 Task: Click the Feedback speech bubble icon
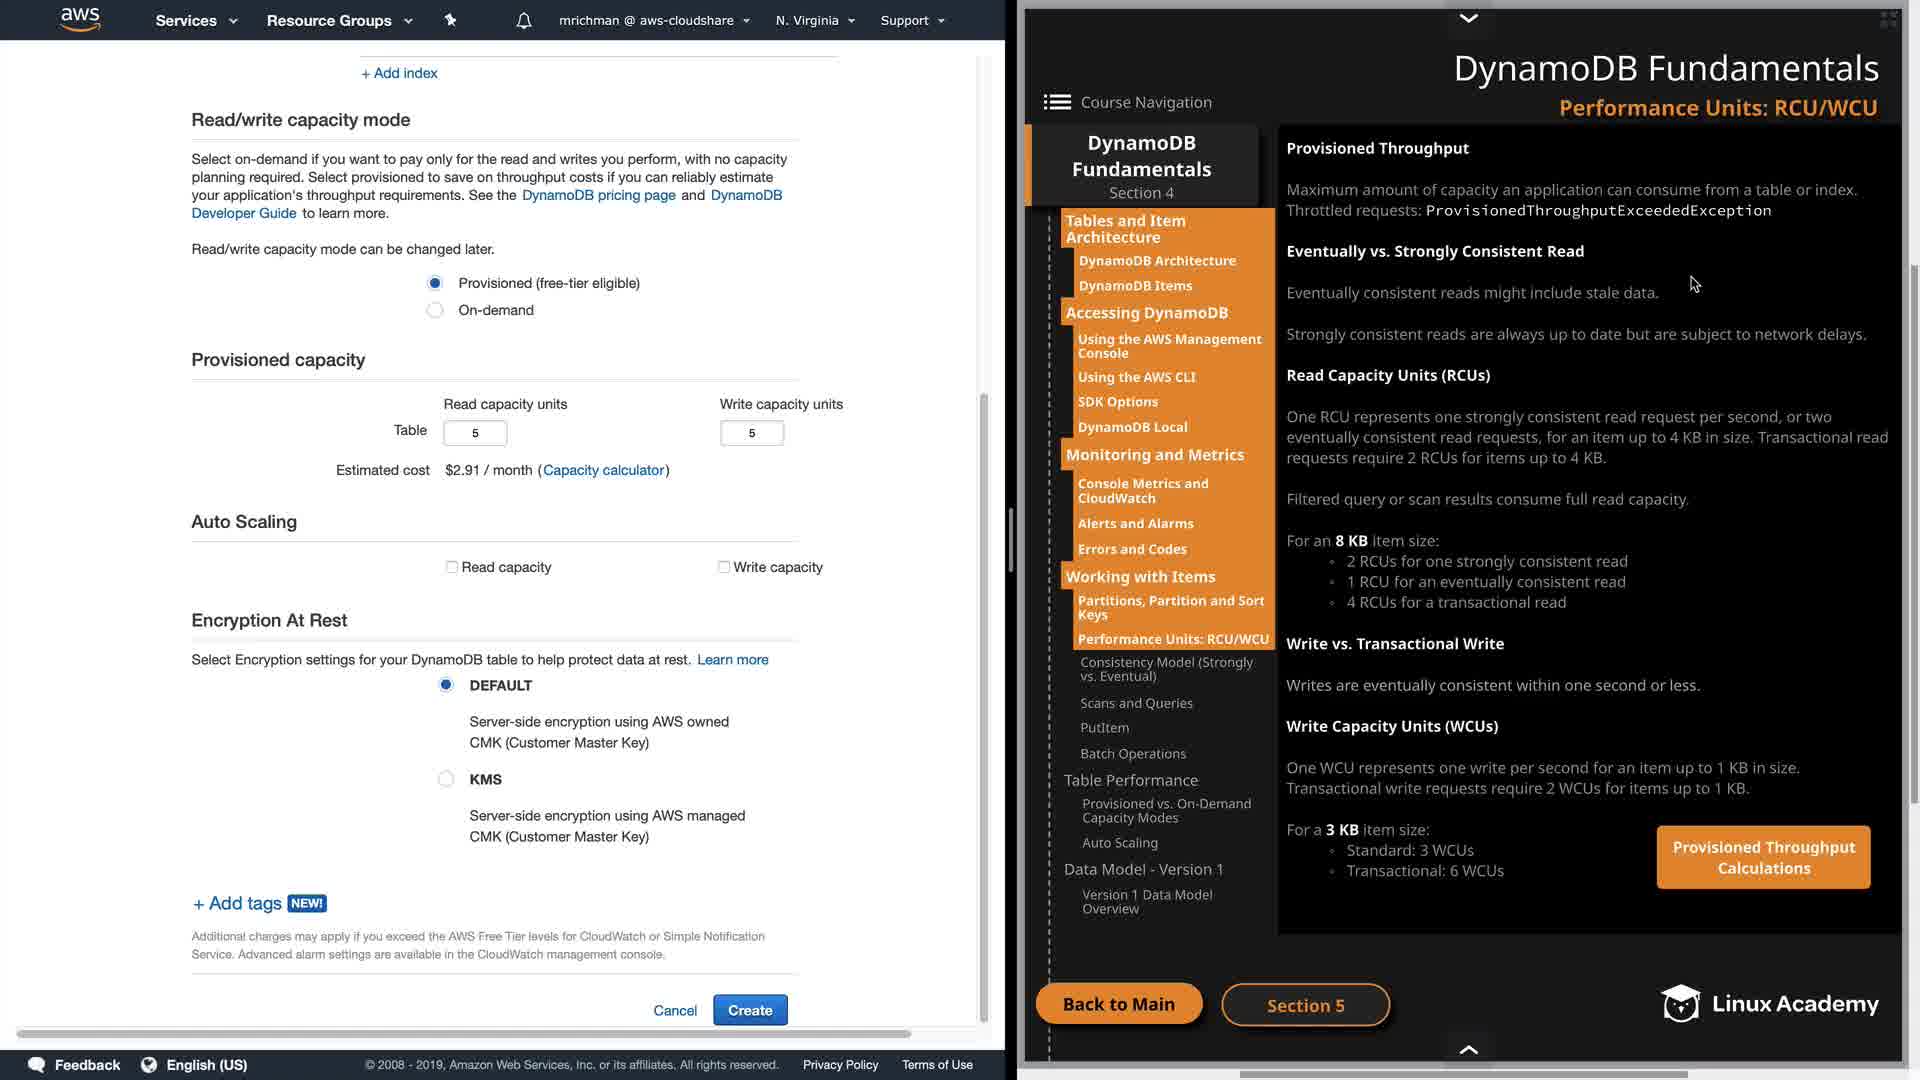(x=37, y=1064)
